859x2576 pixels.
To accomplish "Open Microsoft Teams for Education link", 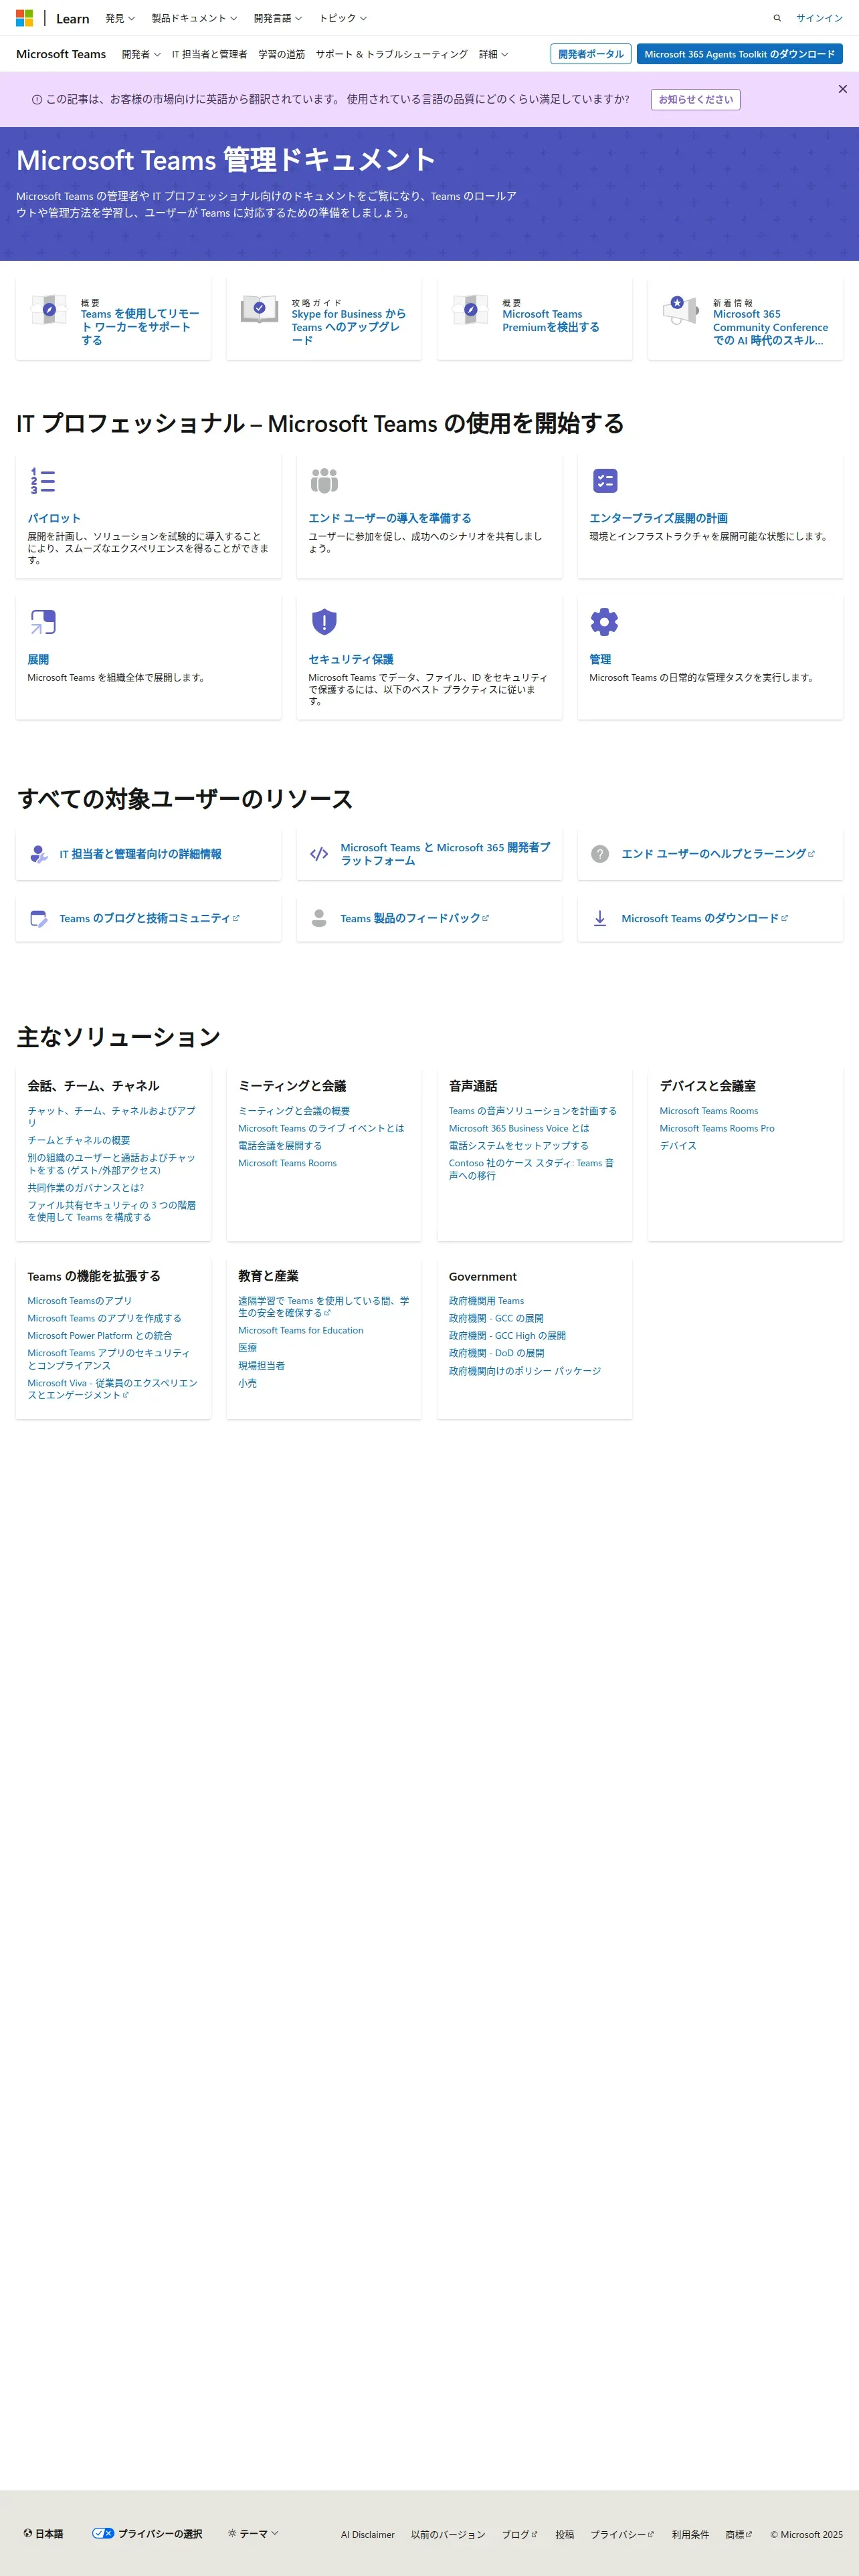I will click(x=300, y=1331).
